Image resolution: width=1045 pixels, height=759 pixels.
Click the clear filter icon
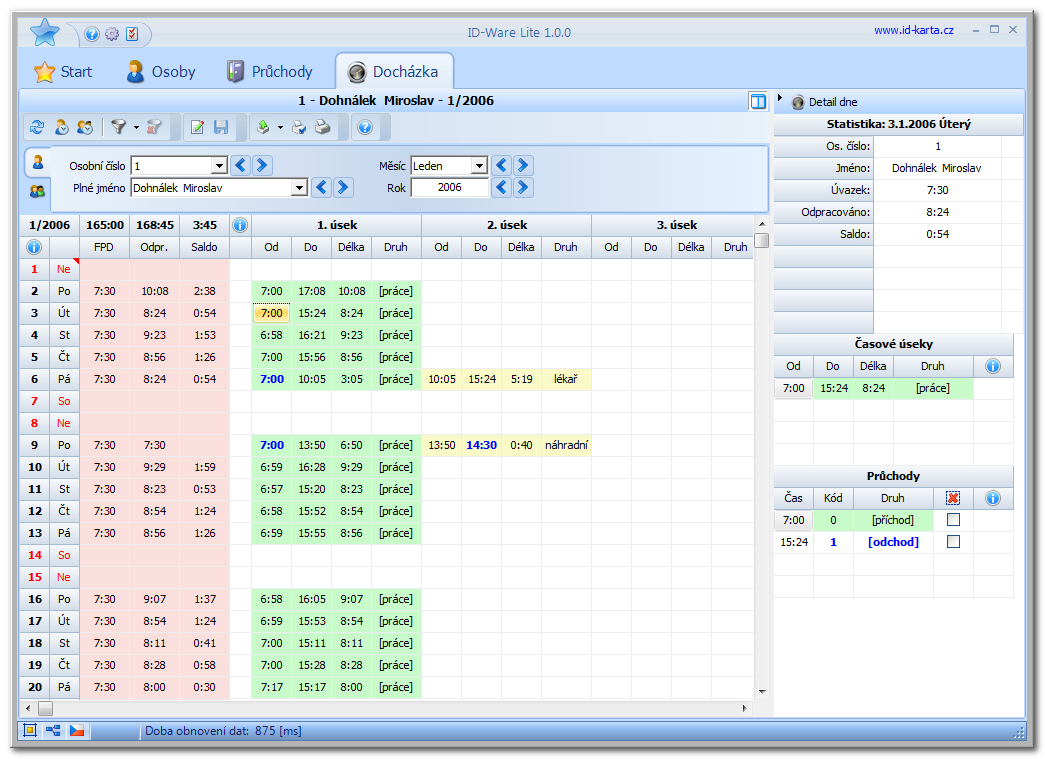pyautogui.click(x=153, y=127)
